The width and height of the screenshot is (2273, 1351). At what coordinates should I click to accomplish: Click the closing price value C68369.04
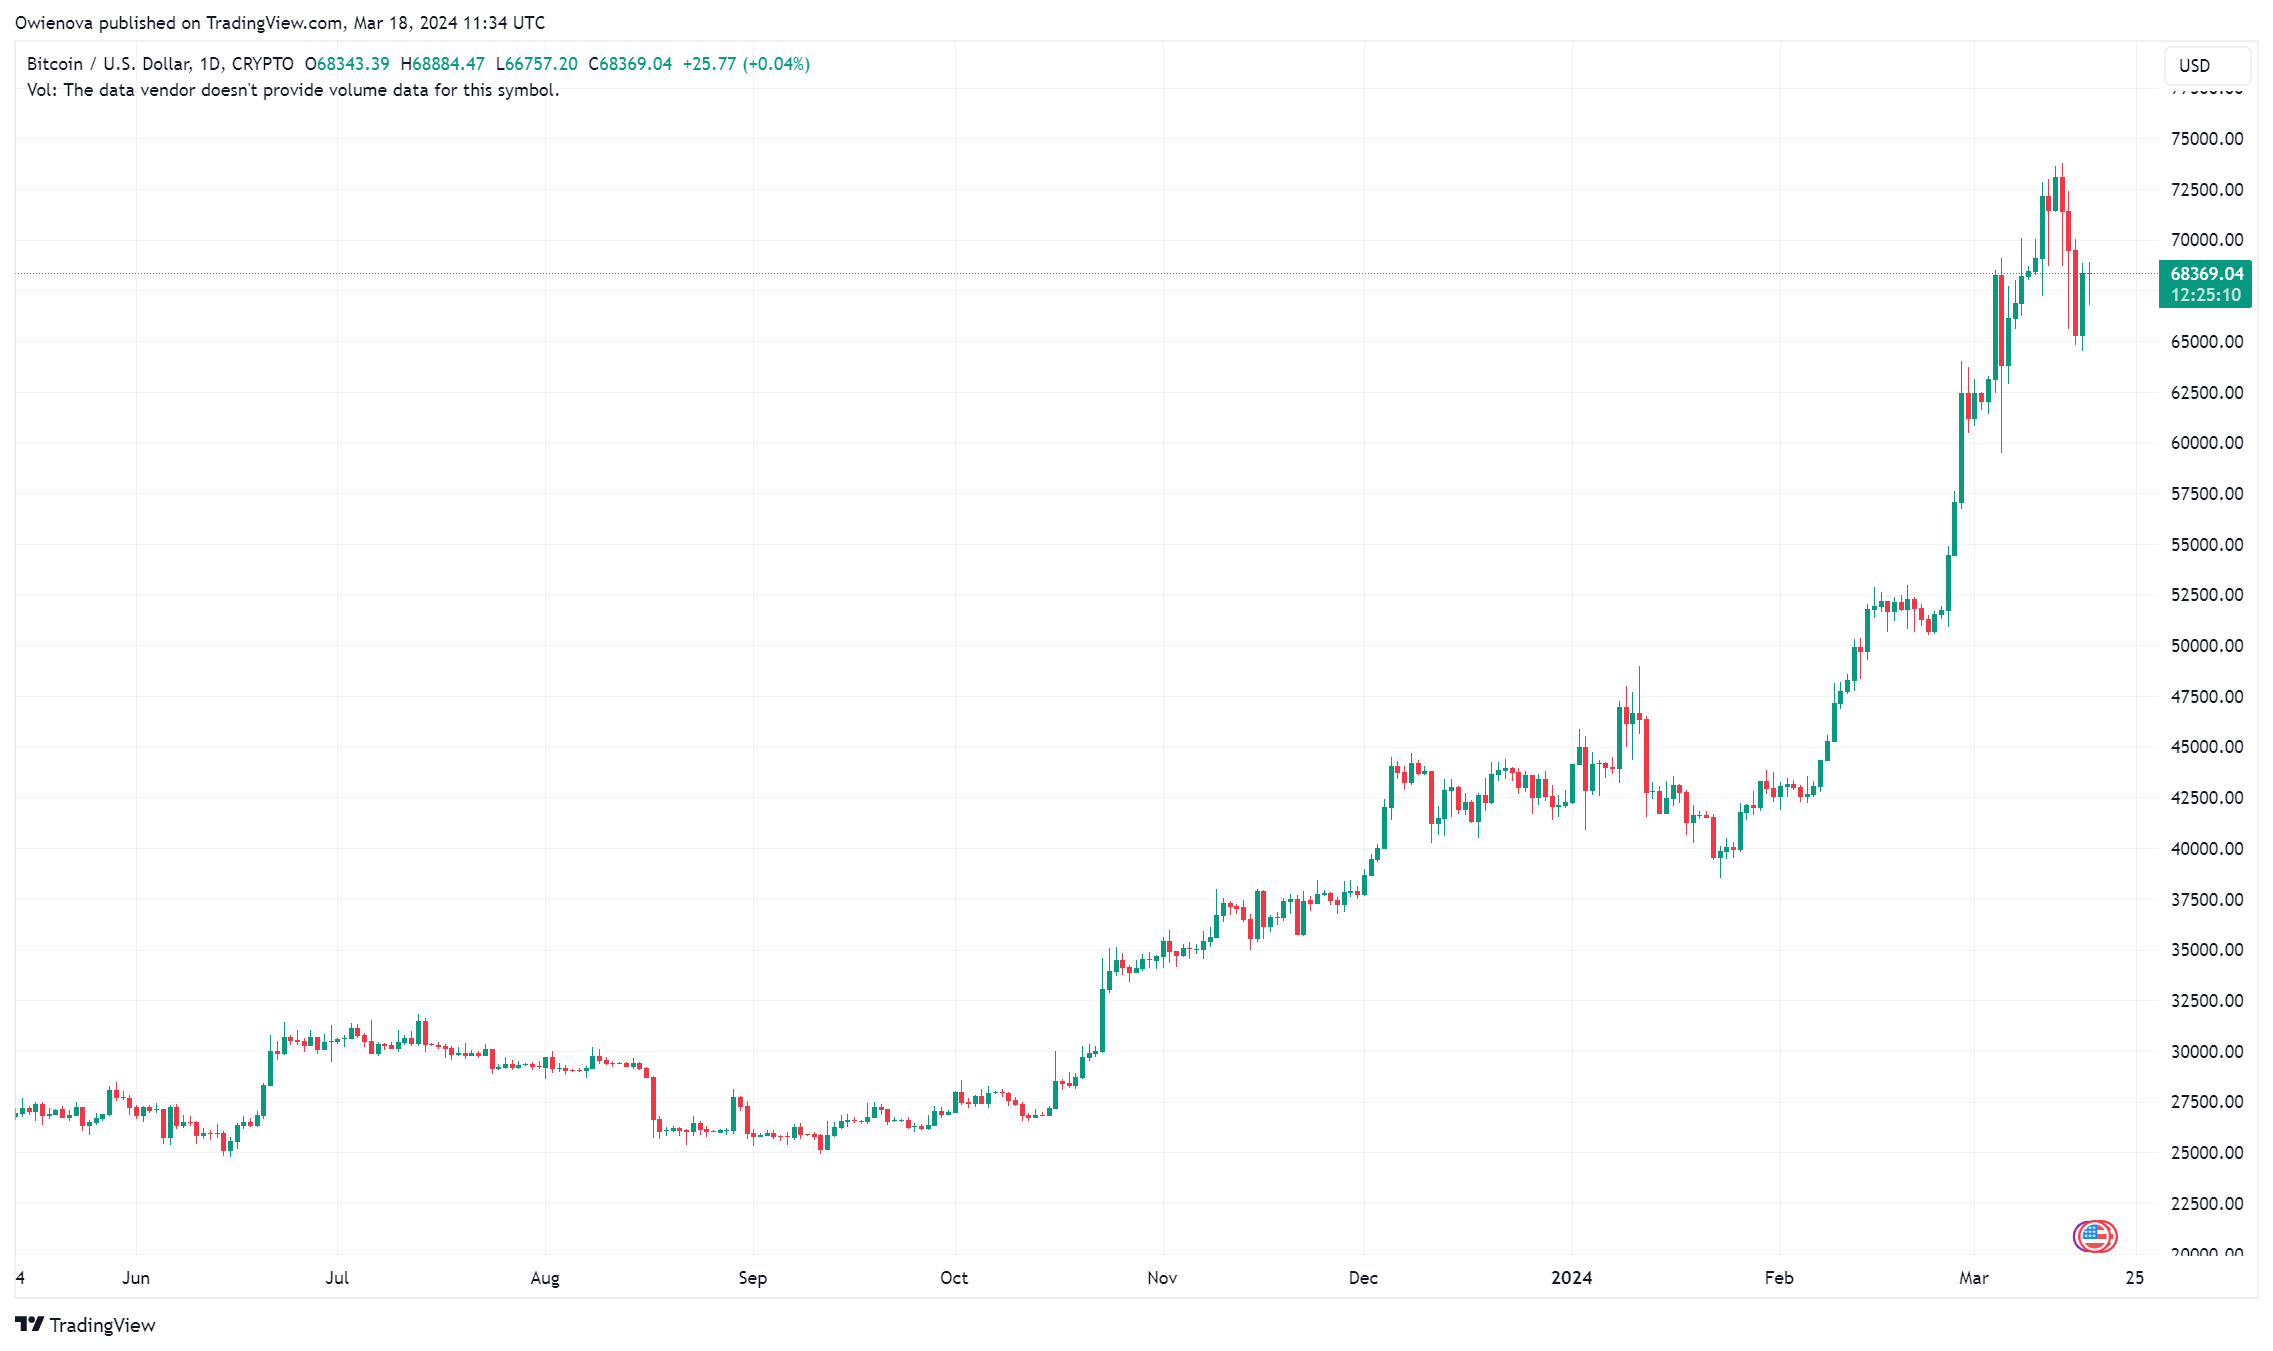coord(630,64)
